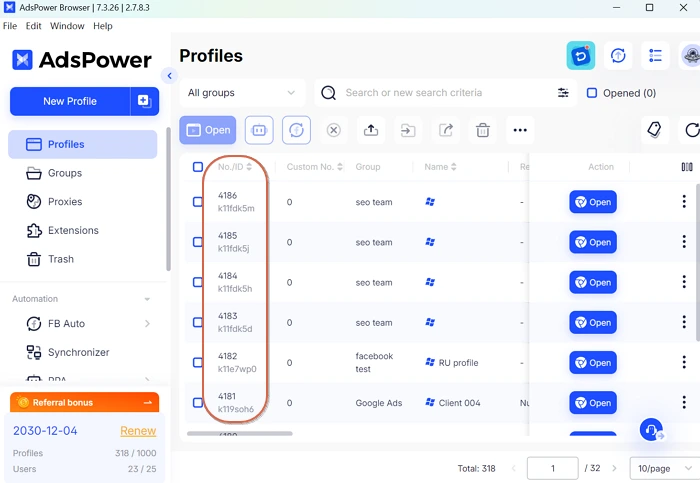The image size is (700, 483).
Task: Click the move to group toolbar icon
Action: point(408,130)
